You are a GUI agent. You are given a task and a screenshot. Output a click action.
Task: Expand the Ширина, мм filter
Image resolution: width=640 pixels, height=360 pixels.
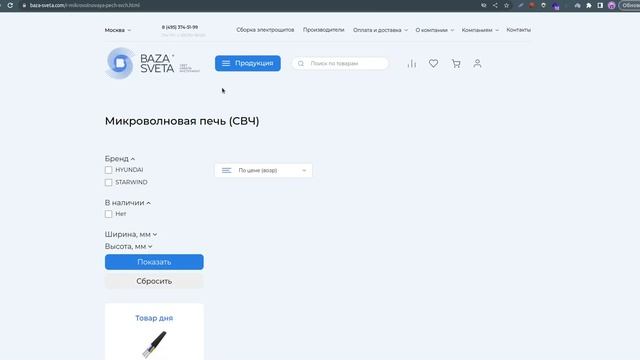131,234
